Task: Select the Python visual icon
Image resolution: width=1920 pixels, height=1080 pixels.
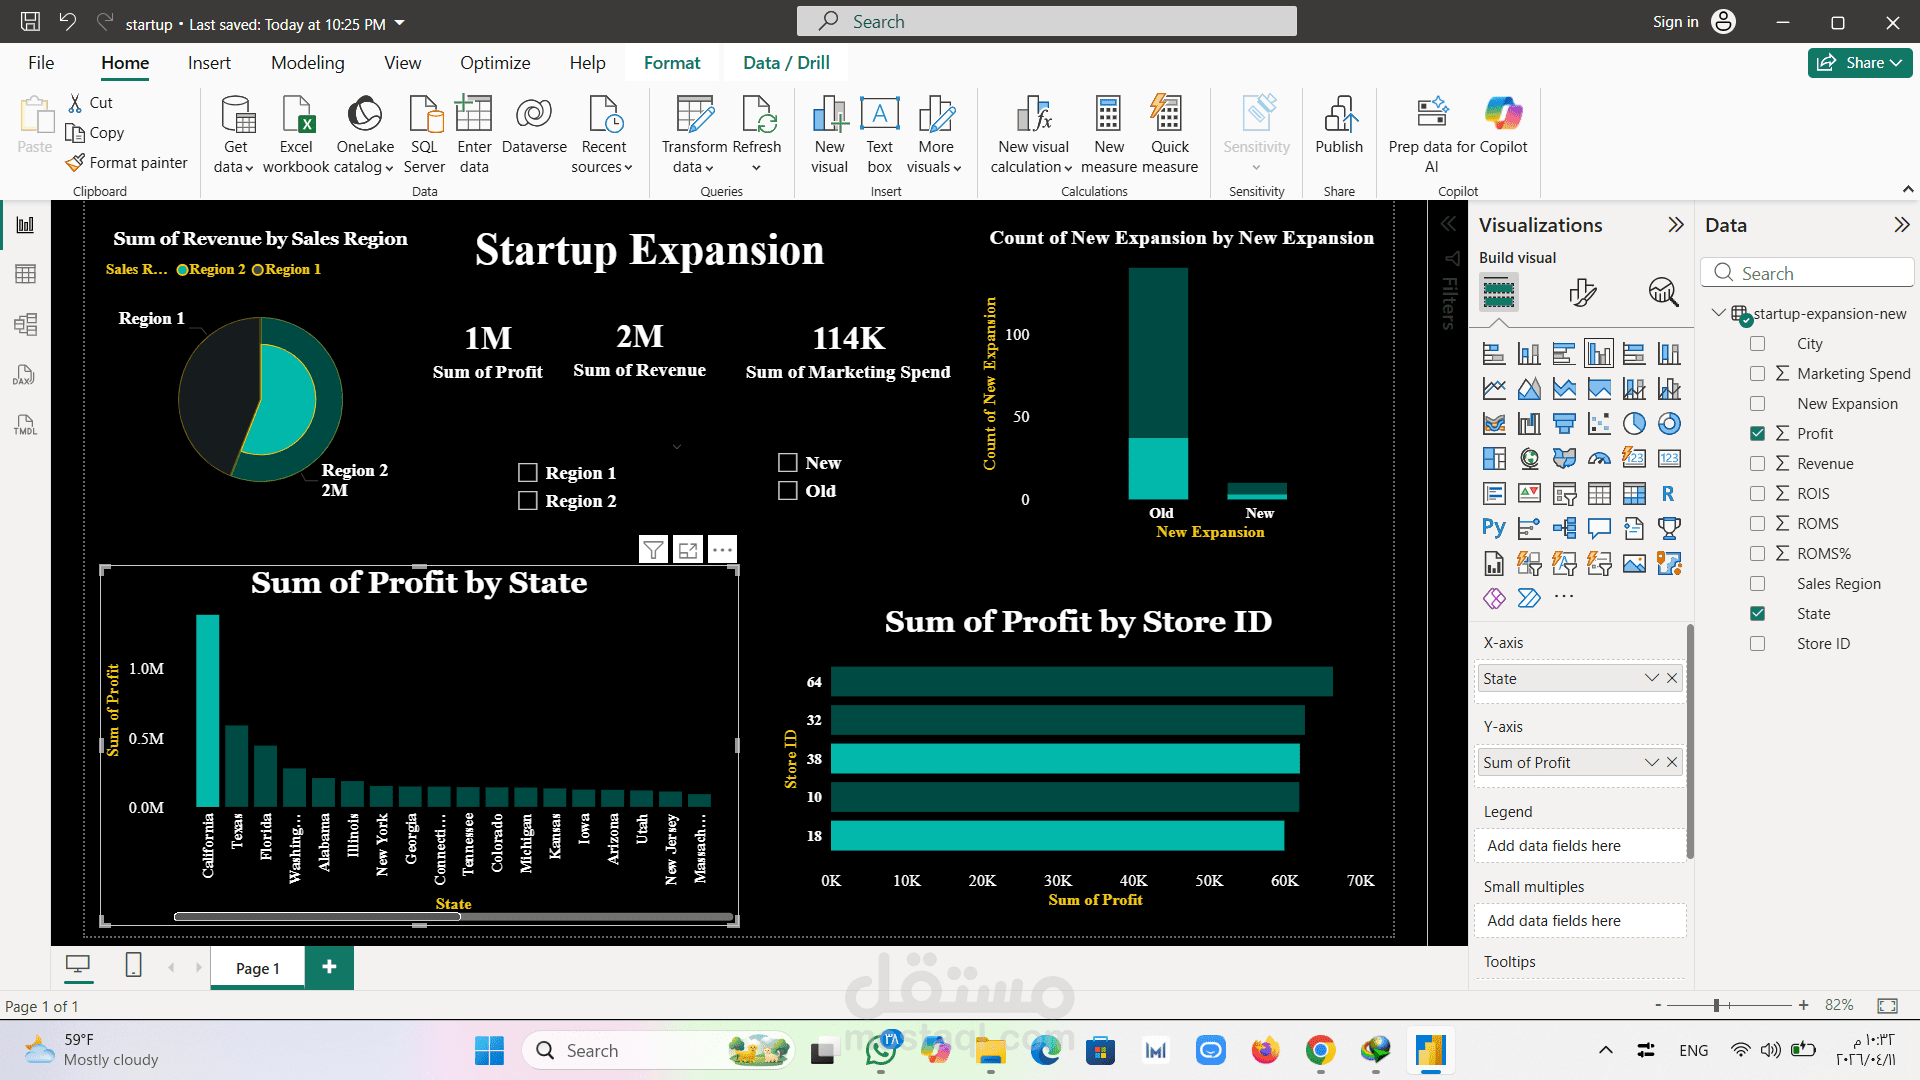Action: click(x=1494, y=528)
